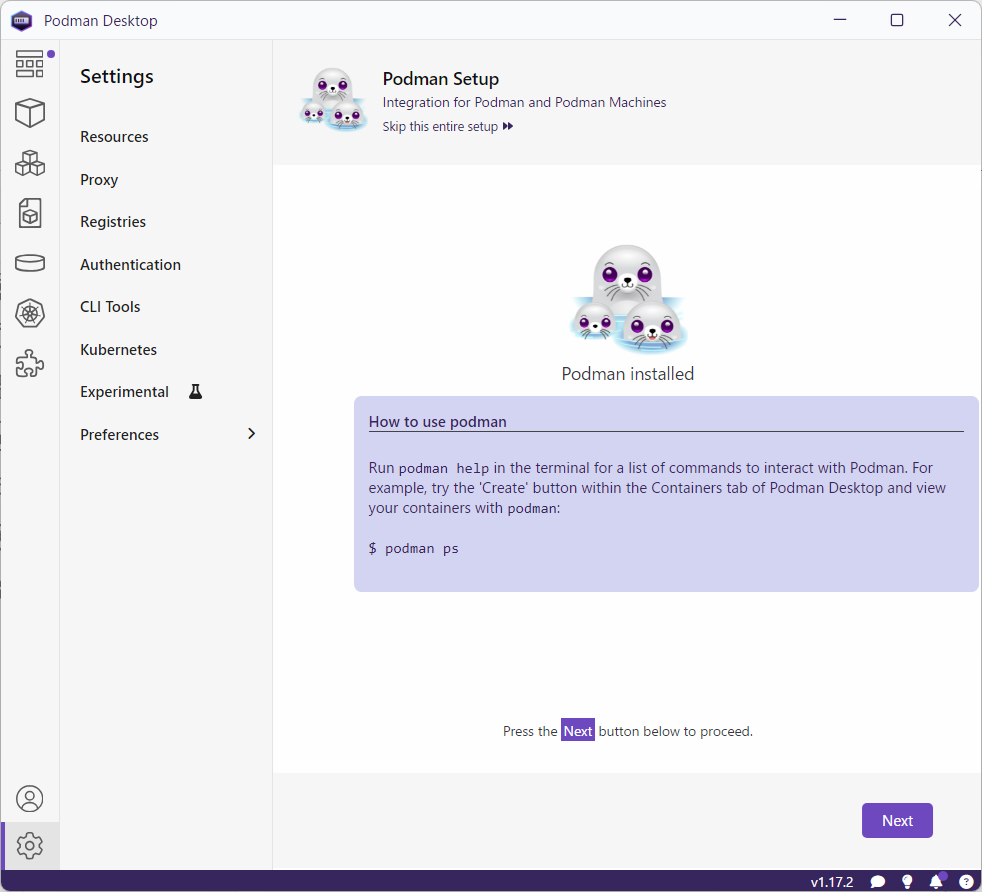Expand the Preferences section chevron
The width and height of the screenshot is (982, 892).
[251, 434]
